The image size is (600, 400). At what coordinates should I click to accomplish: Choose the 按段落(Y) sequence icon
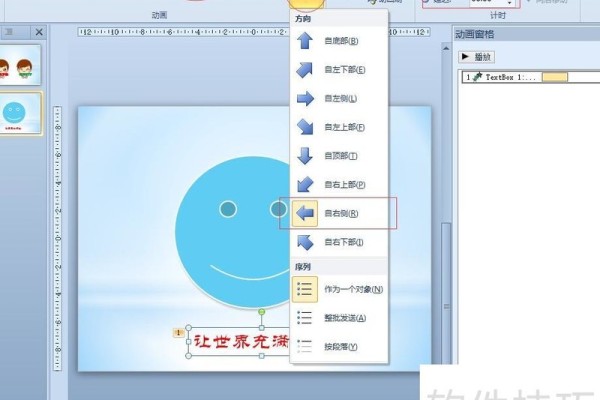pos(305,346)
